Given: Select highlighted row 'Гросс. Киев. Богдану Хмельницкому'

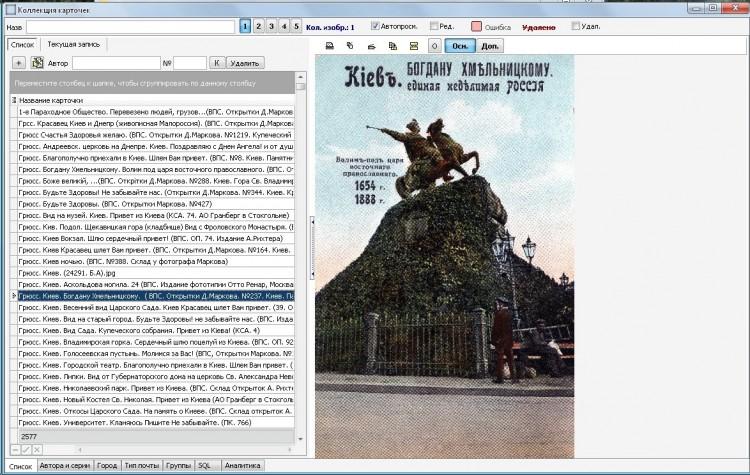Looking at the screenshot, I should pyautogui.click(x=156, y=296).
